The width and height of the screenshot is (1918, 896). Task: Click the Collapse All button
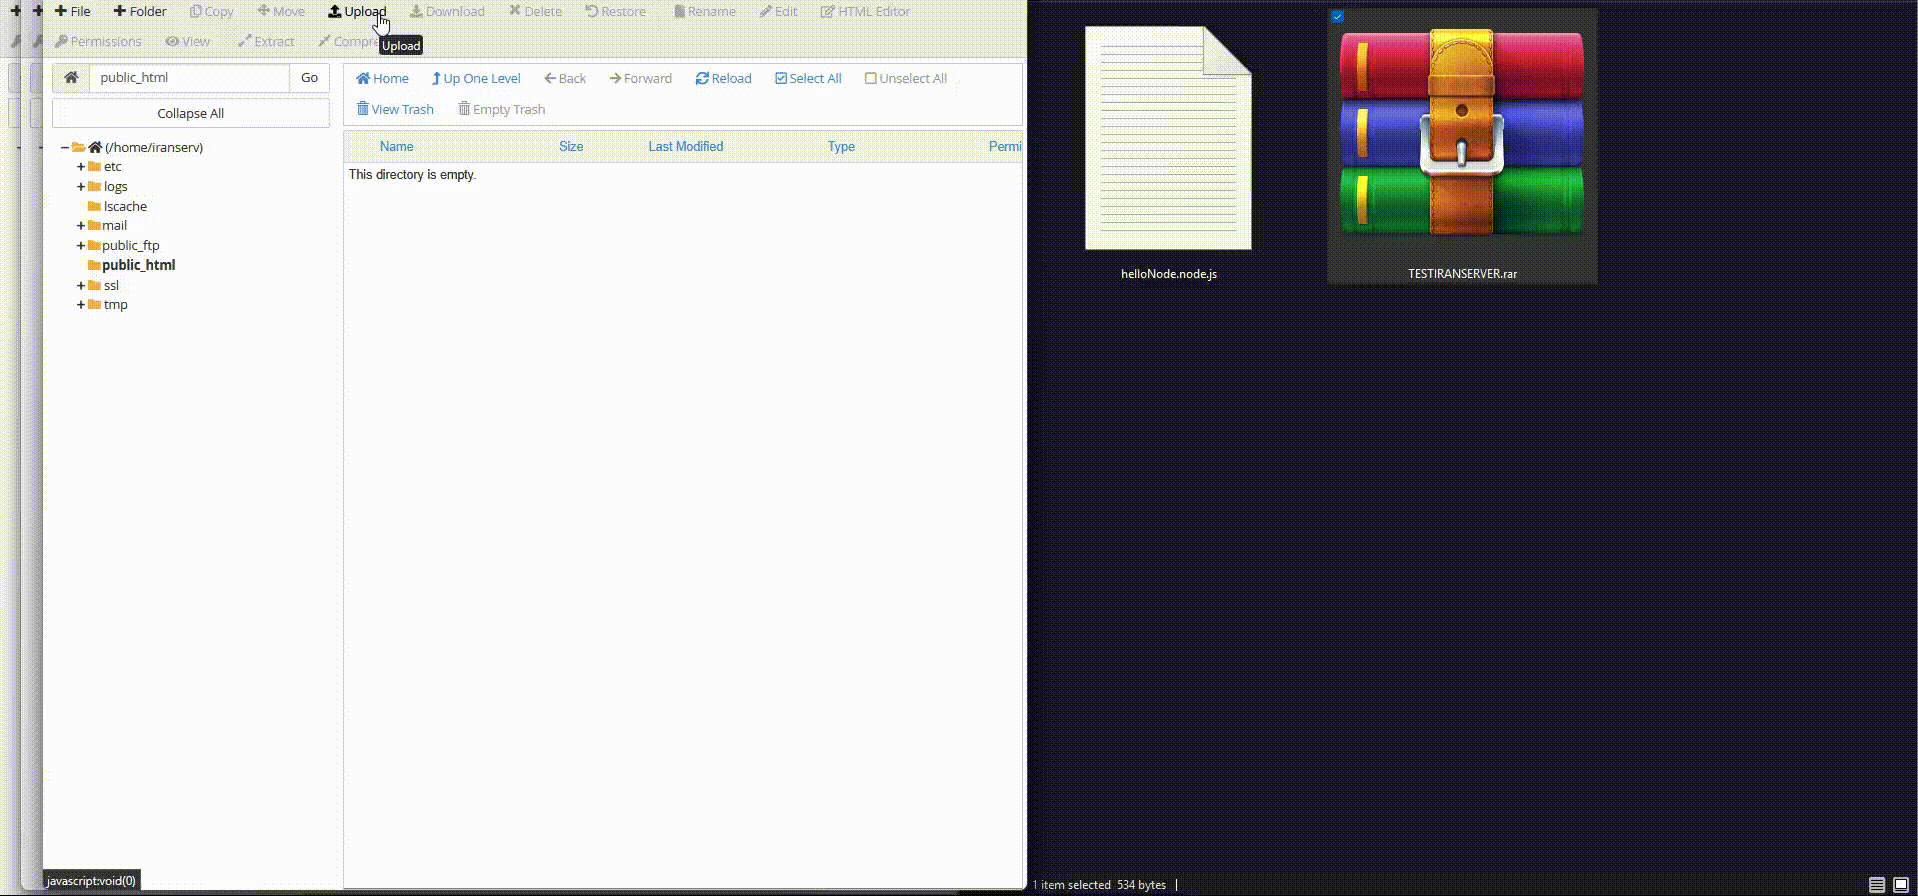[x=190, y=113]
